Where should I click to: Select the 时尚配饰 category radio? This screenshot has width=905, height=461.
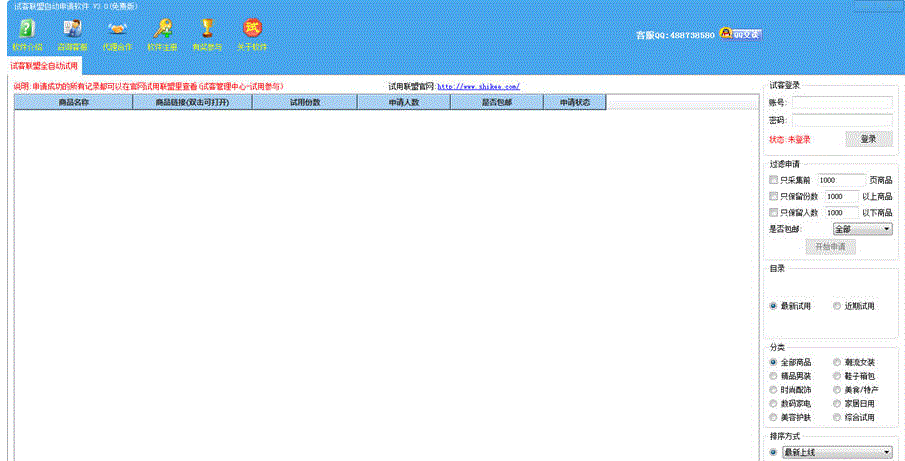[773, 390]
